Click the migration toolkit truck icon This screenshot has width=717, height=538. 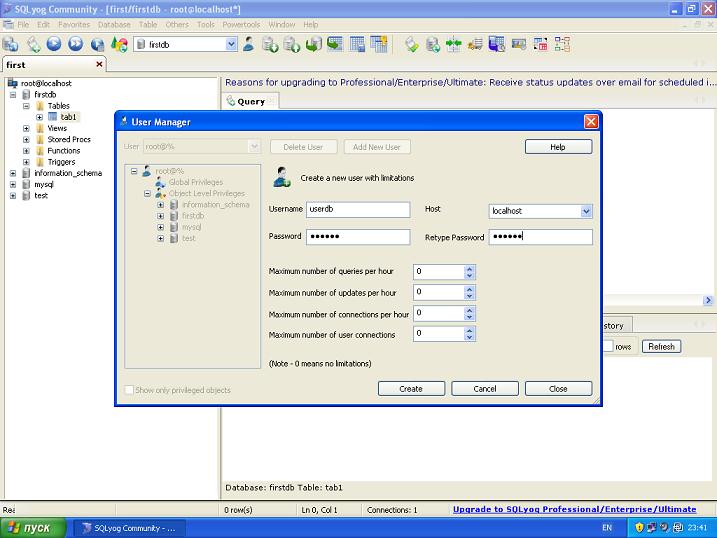click(x=476, y=44)
